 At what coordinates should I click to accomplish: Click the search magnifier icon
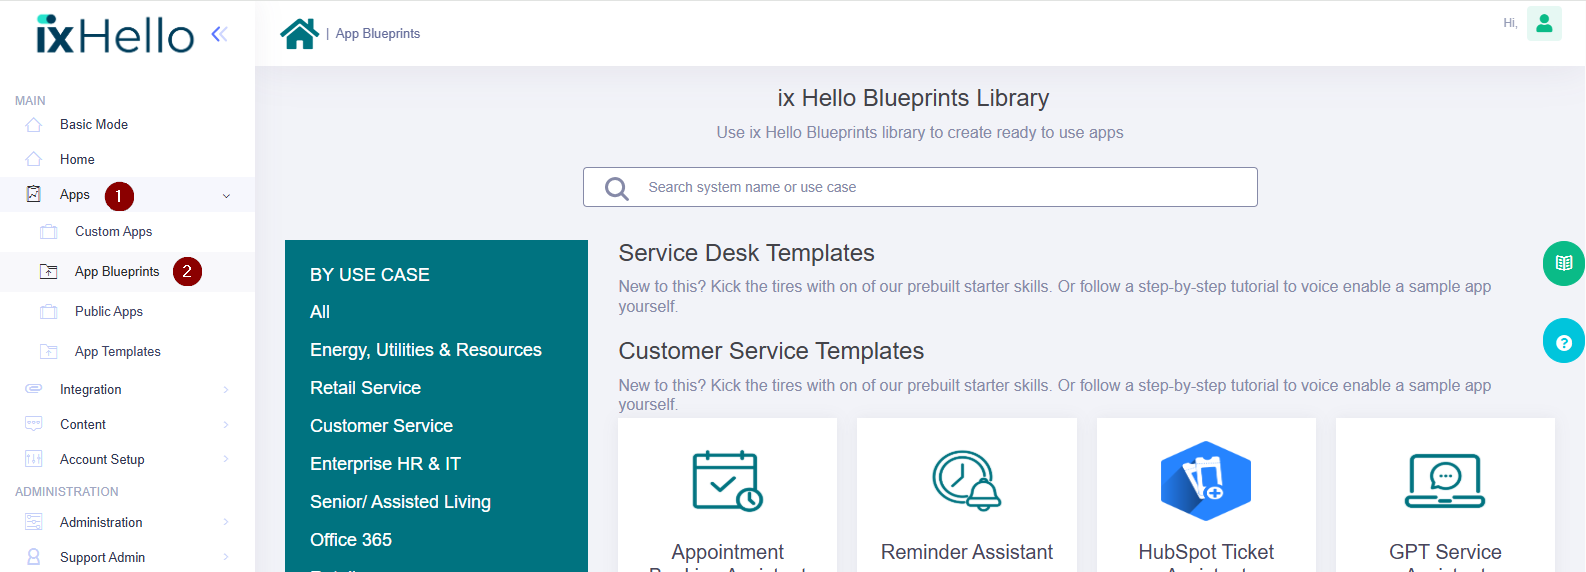[x=617, y=188]
